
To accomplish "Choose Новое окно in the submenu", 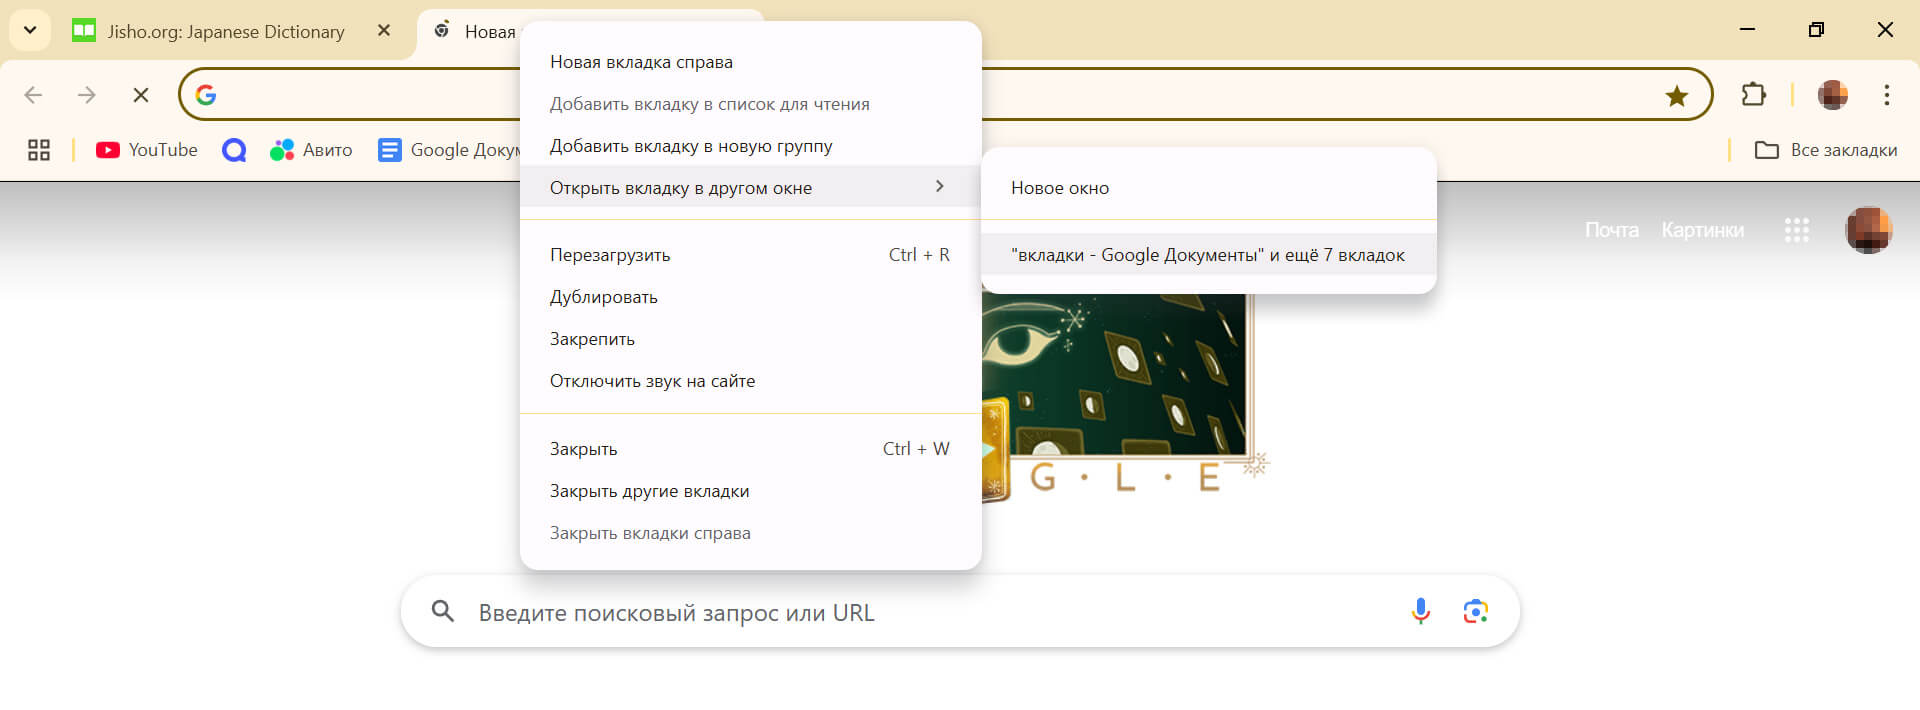I will coord(1209,188).
